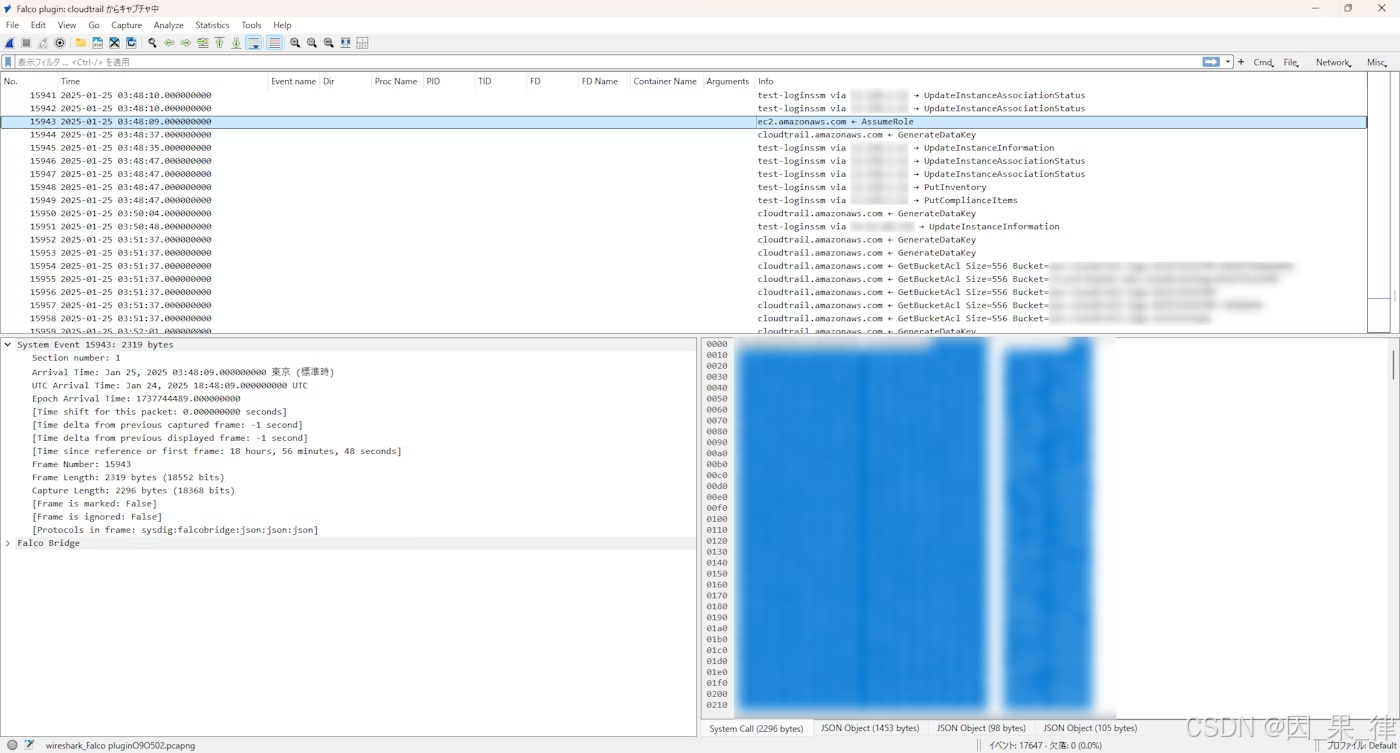
Task: Reset zoom to normal size
Action: pos(329,42)
